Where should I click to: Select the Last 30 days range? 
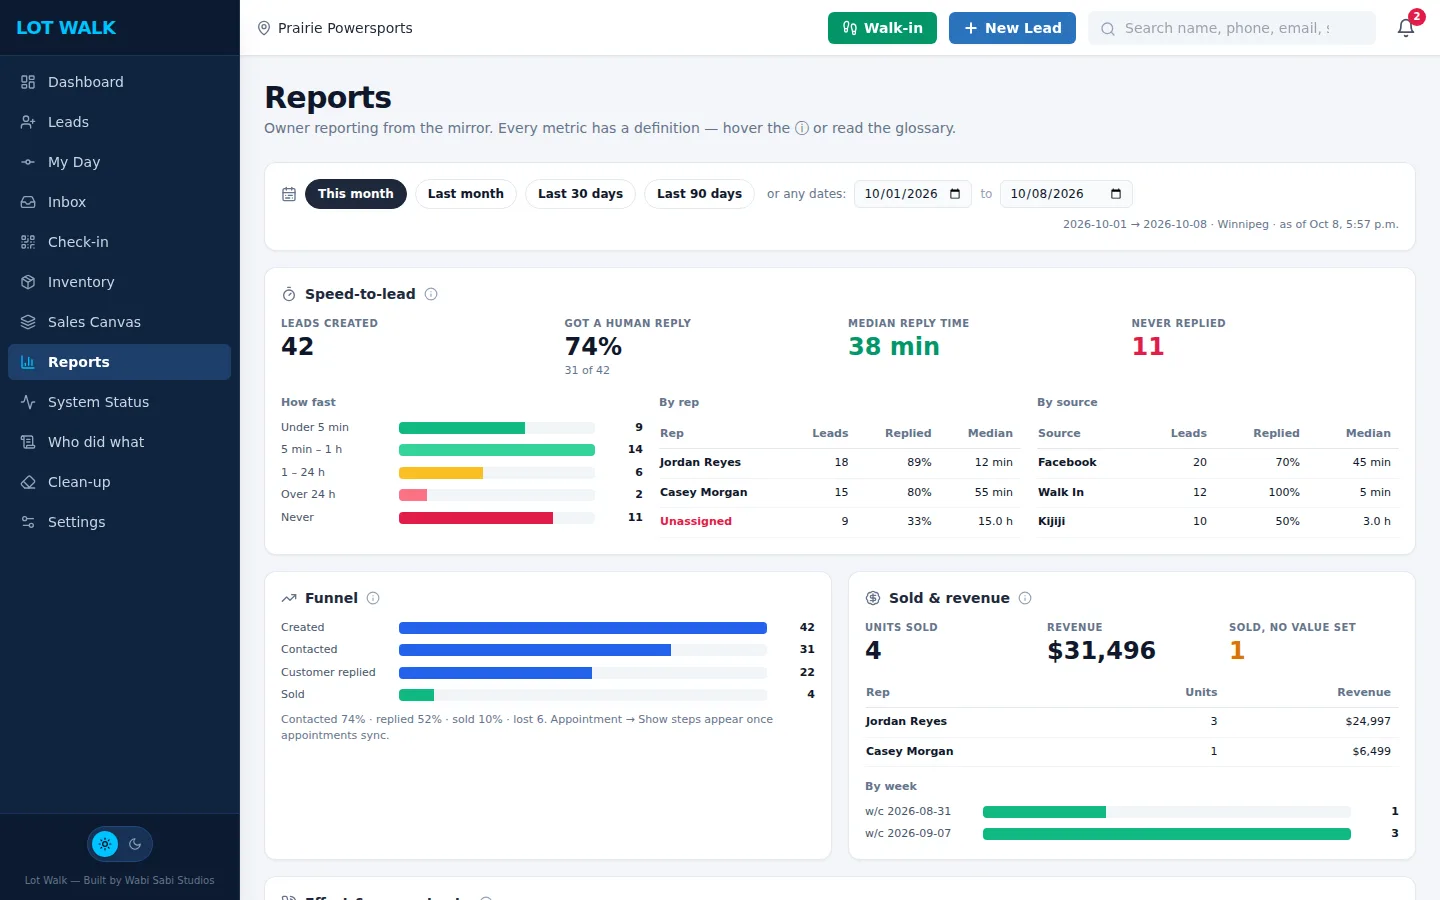tap(580, 194)
